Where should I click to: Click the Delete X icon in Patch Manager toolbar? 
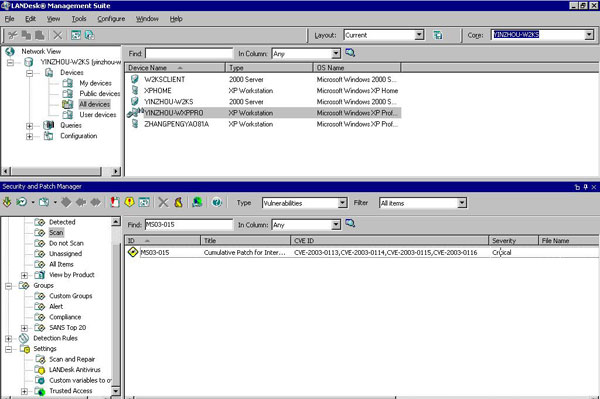163,202
